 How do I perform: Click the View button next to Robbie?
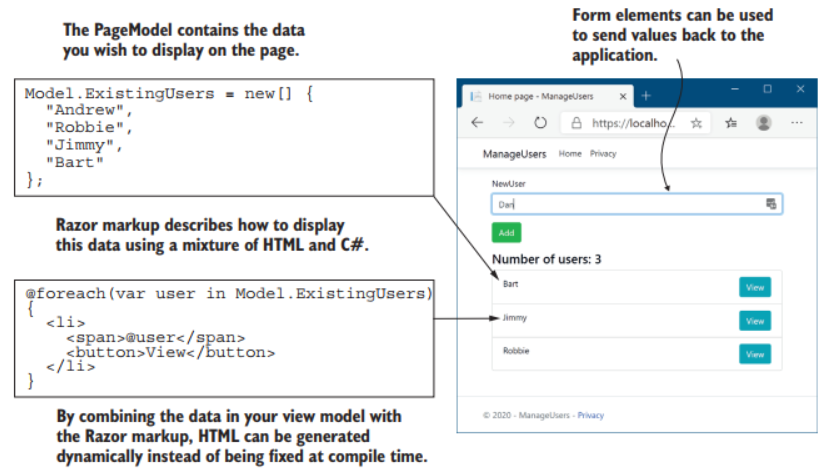[x=755, y=354]
